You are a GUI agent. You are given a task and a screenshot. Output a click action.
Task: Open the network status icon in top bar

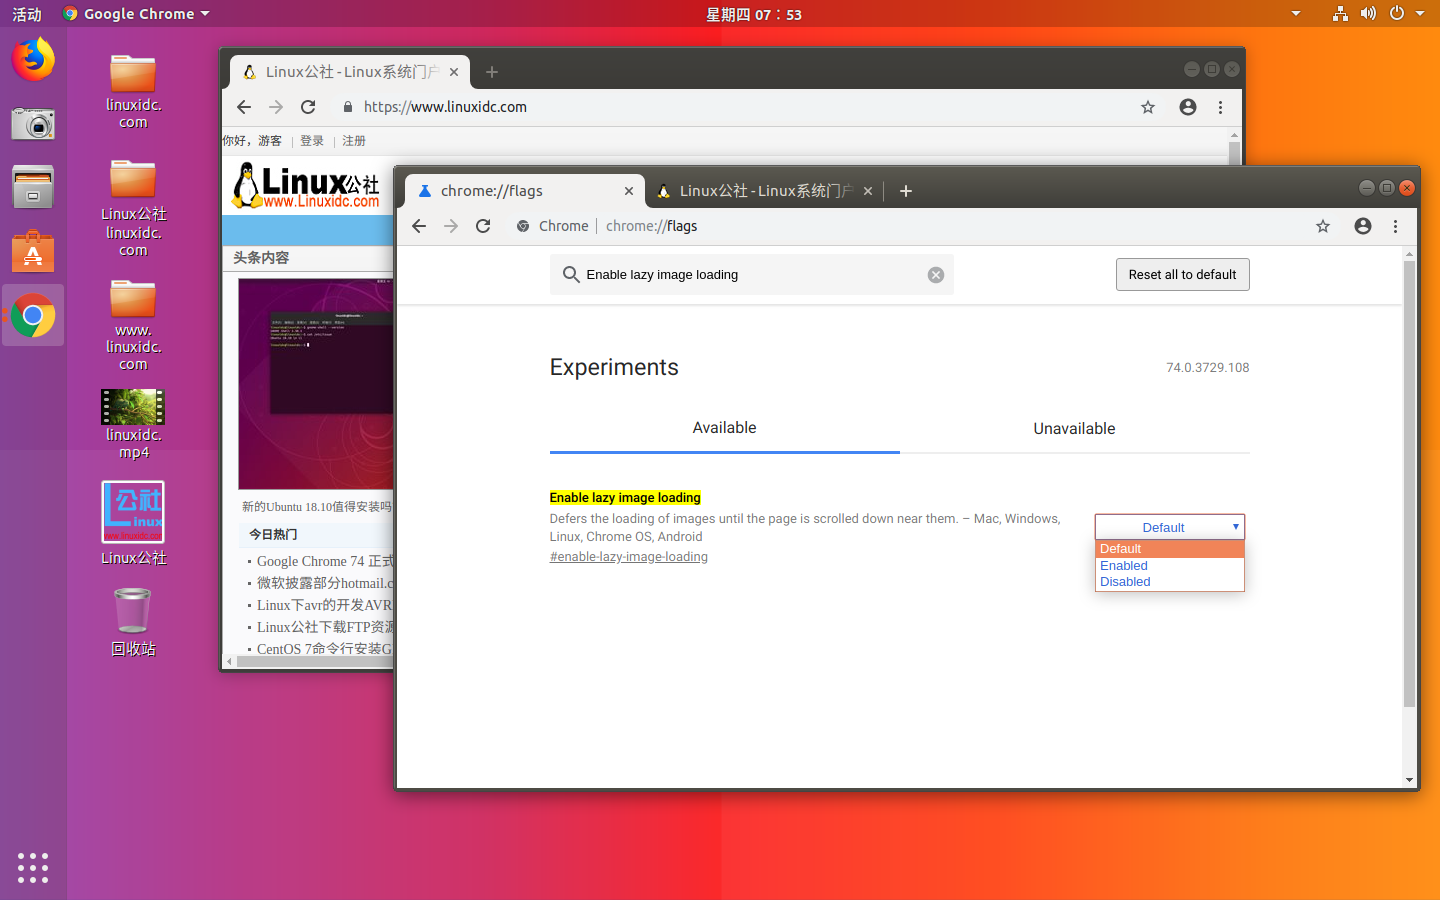(x=1340, y=14)
